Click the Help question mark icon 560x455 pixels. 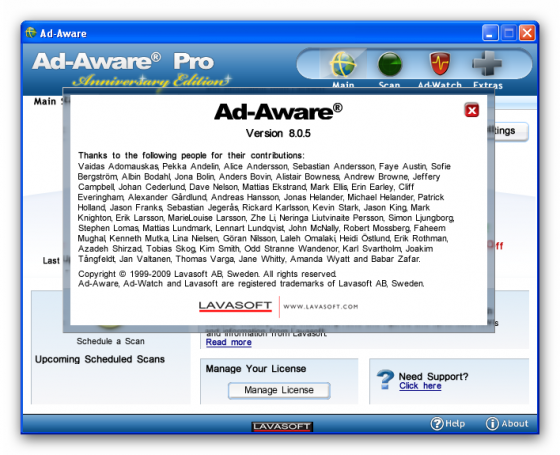436,424
